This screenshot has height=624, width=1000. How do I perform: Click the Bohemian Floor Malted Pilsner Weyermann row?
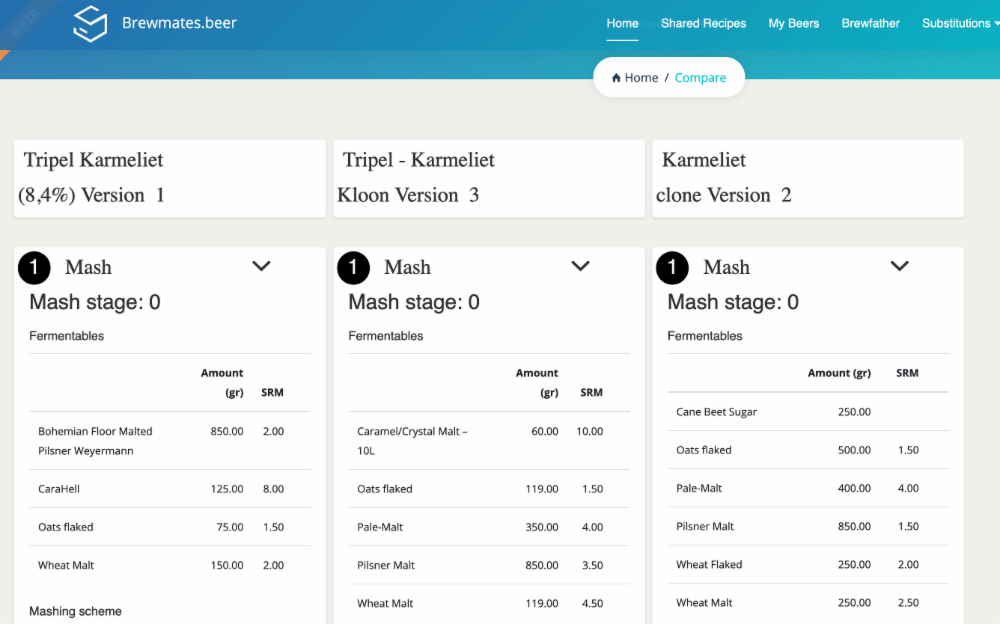click(170, 441)
